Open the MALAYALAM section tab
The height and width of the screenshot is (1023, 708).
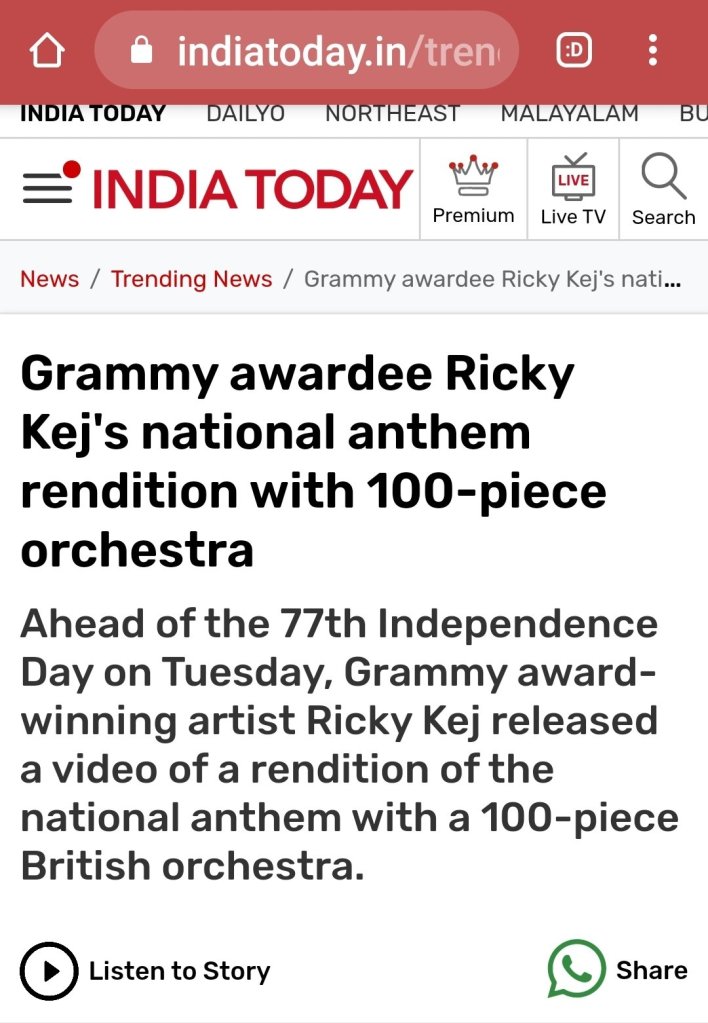(x=569, y=114)
